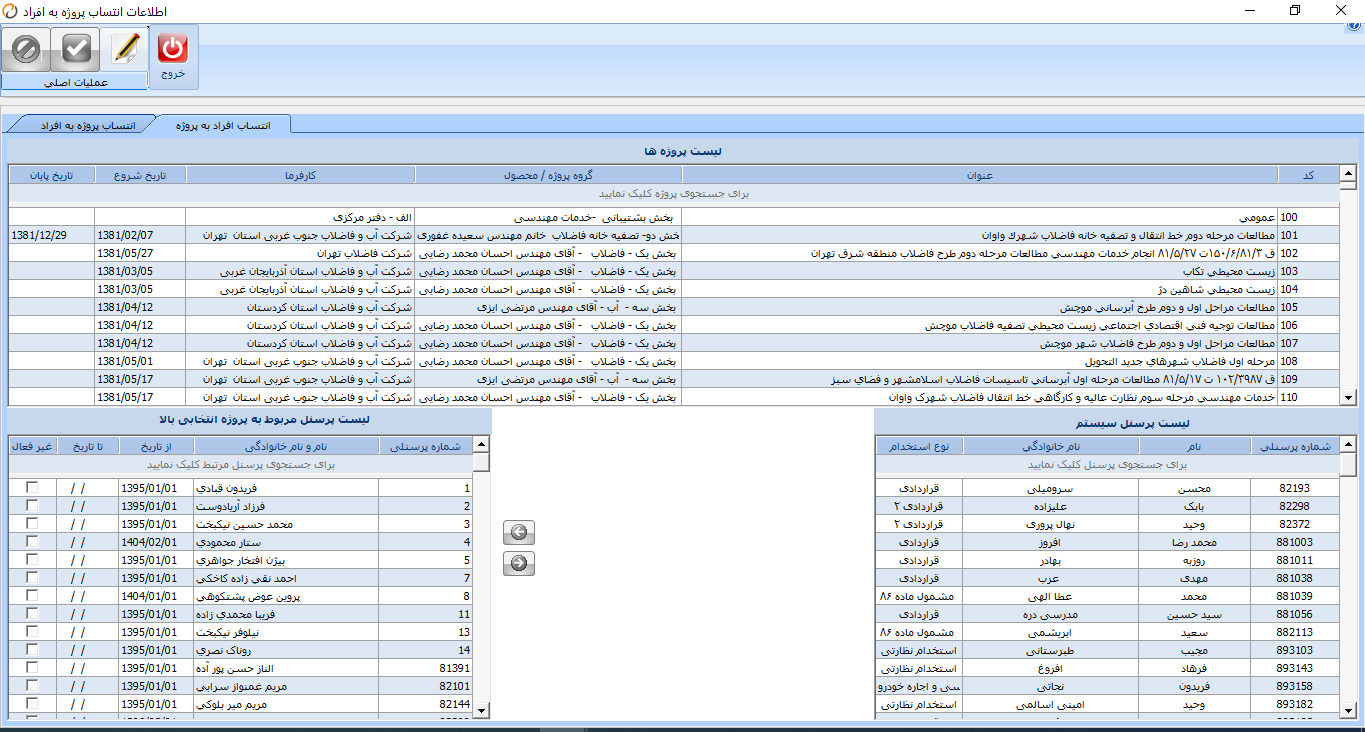Click the تاریخ شروع column header
Image resolution: width=1365 pixels, height=732 pixels.
(x=140, y=175)
